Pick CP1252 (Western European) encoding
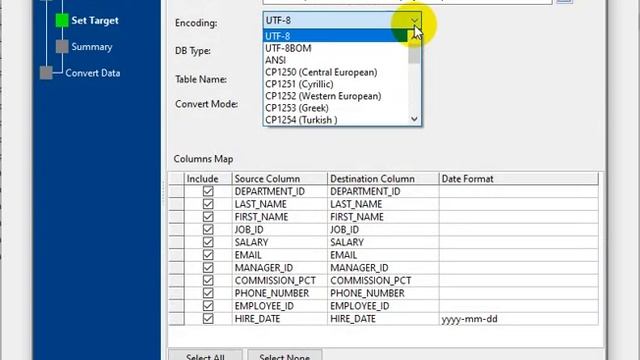This screenshot has height=360, width=640. click(x=336, y=96)
